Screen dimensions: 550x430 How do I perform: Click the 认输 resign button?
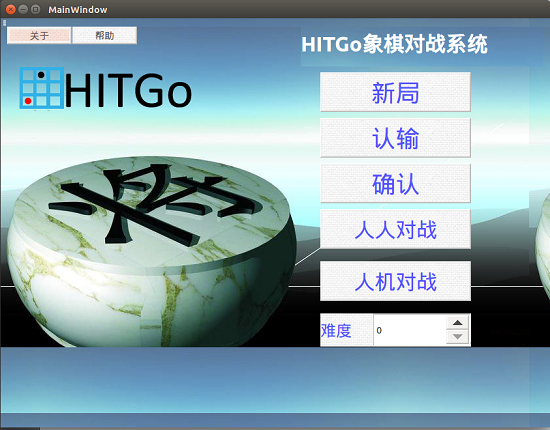395,138
